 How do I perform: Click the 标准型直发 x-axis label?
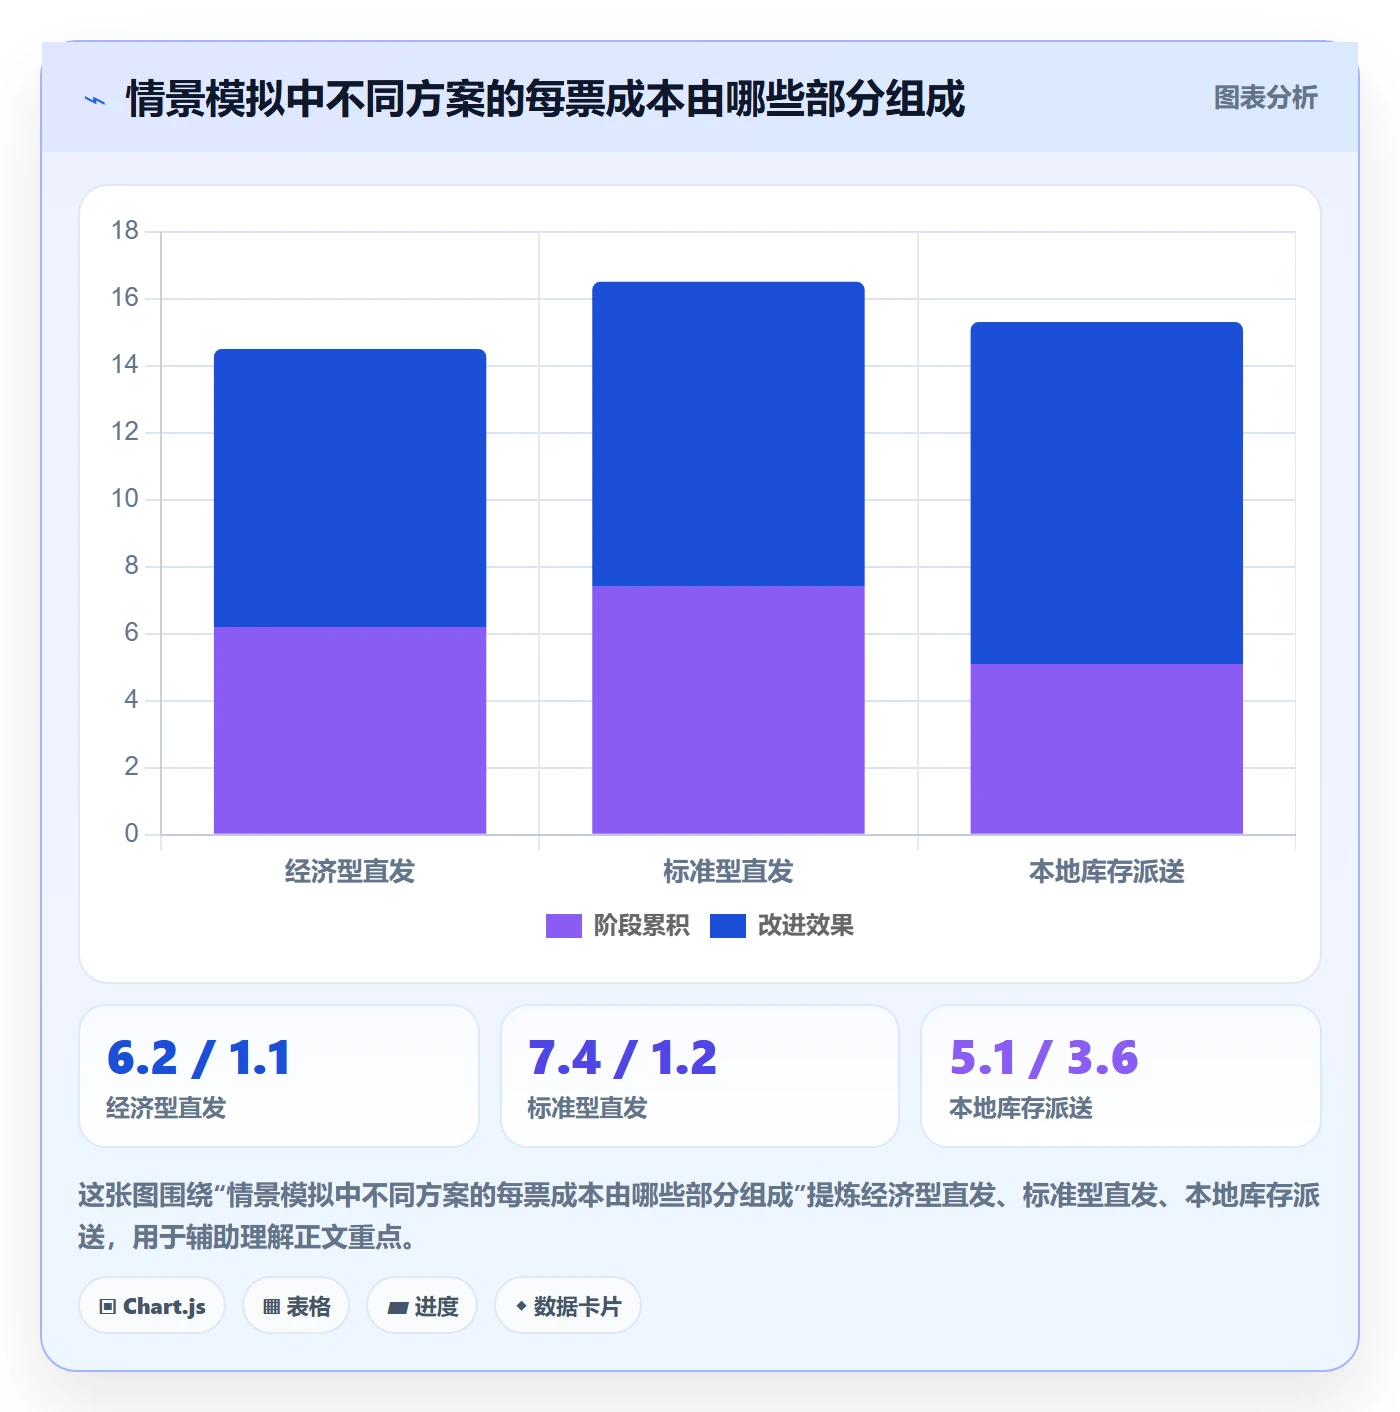tap(728, 872)
